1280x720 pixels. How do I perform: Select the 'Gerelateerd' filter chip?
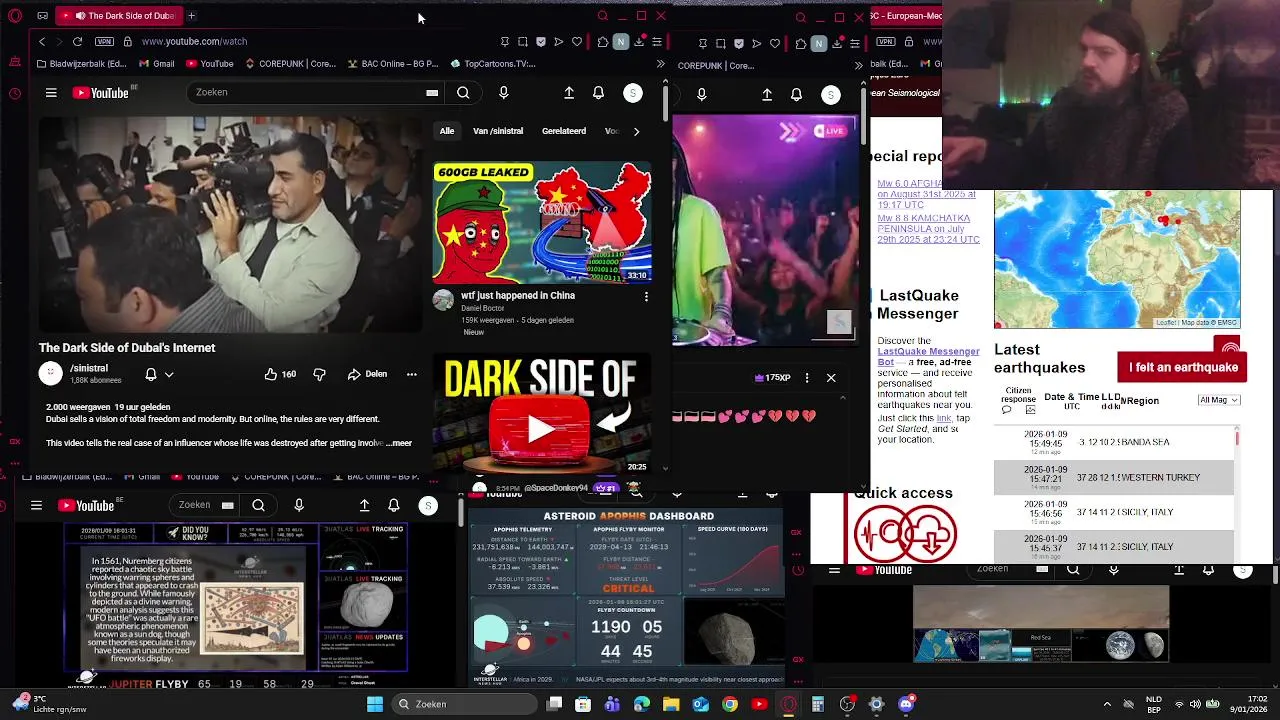tap(564, 131)
